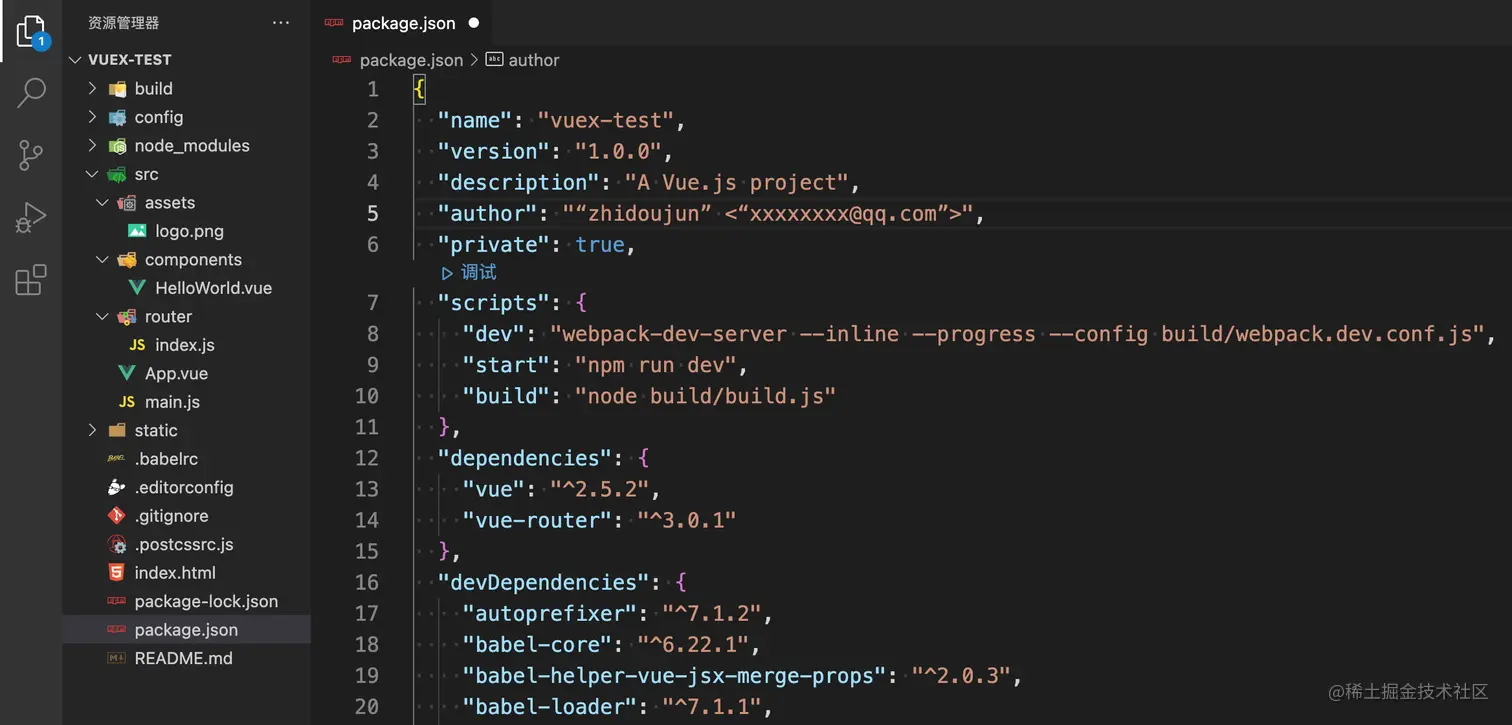The height and width of the screenshot is (725, 1512).
Task: Click the router folder icon
Action: click(127, 316)
